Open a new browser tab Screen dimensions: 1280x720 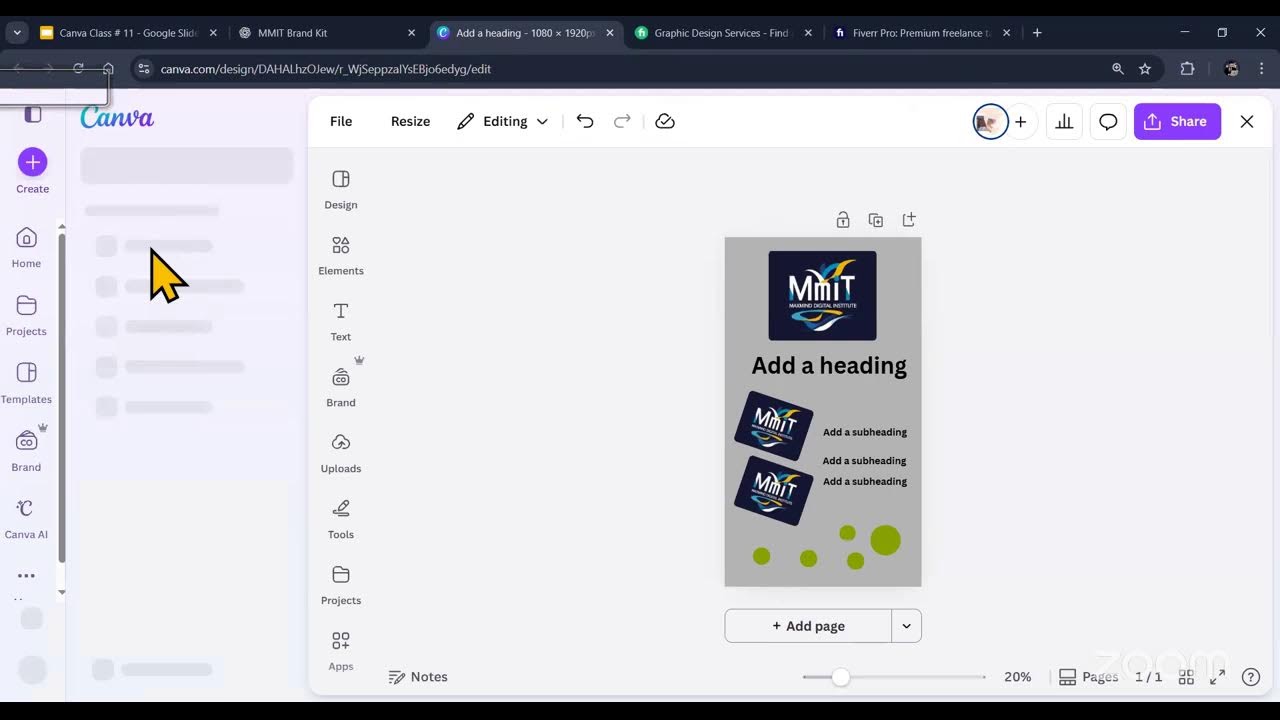pyautogui.click(x=1037, y=33)
